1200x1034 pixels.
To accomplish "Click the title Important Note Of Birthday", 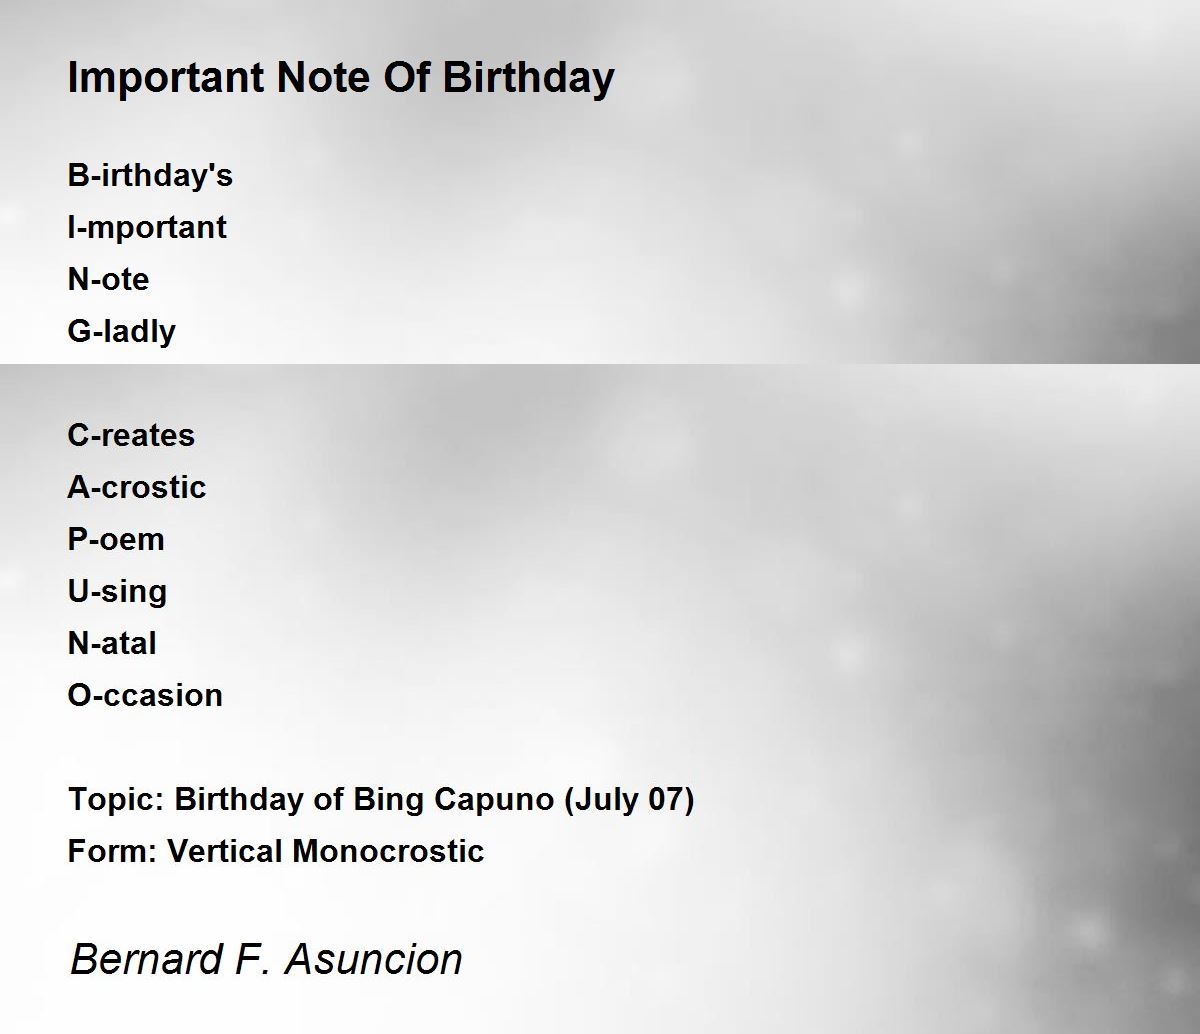I will click(x=341, y=78).
